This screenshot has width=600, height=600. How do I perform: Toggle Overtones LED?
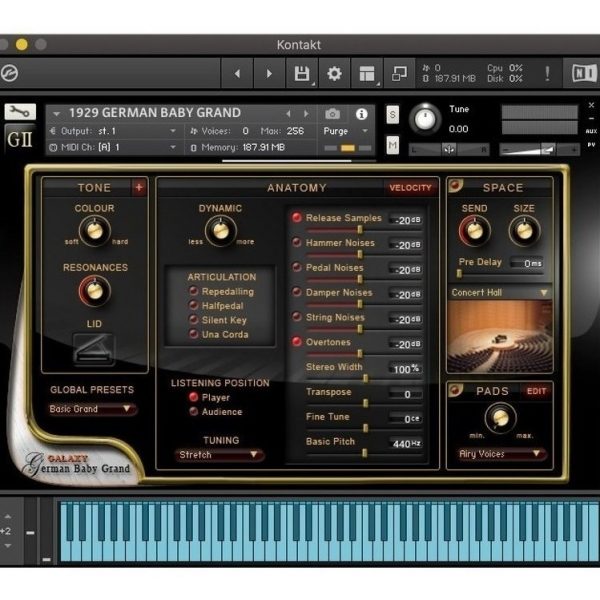[297, 342]
